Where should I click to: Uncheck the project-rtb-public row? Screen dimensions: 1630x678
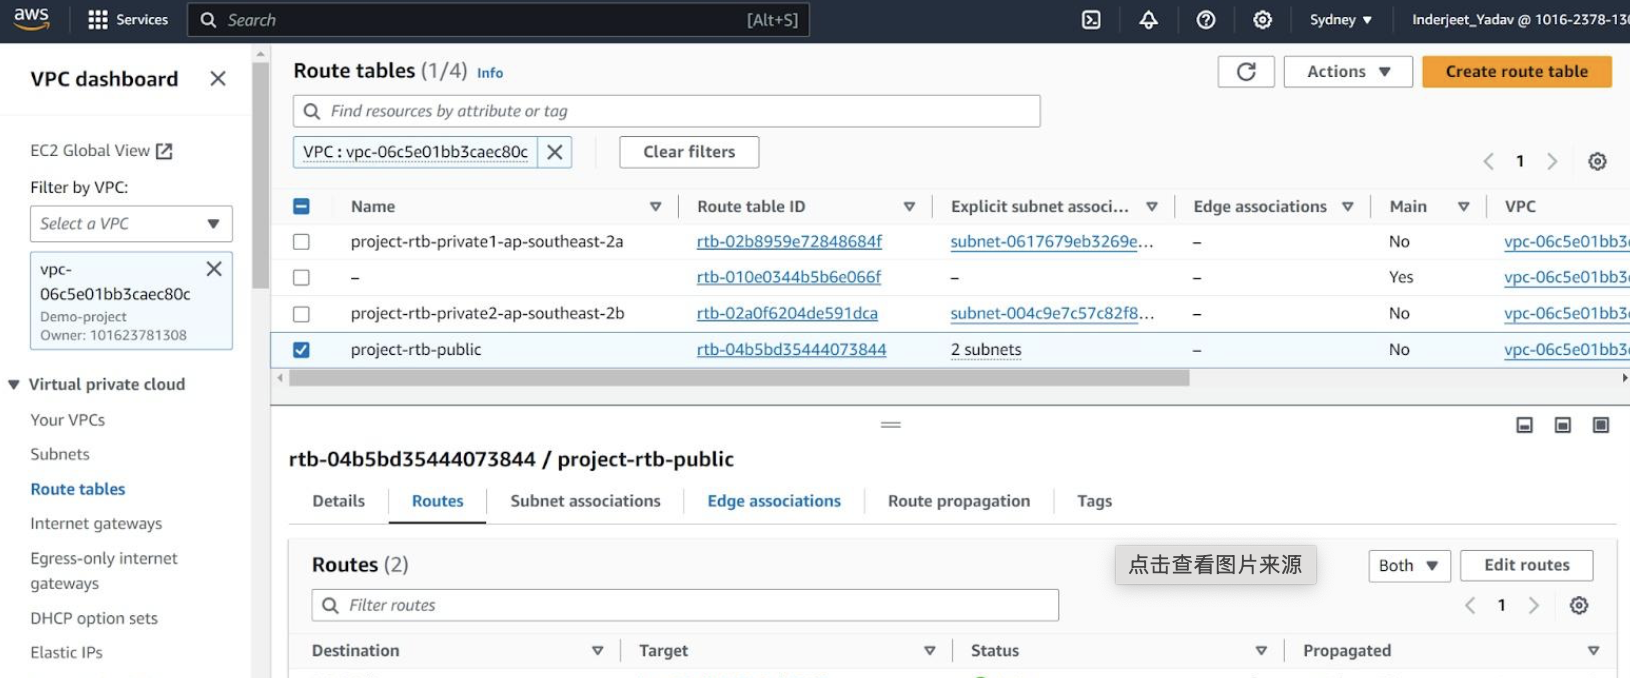click(x=301, y=350)
